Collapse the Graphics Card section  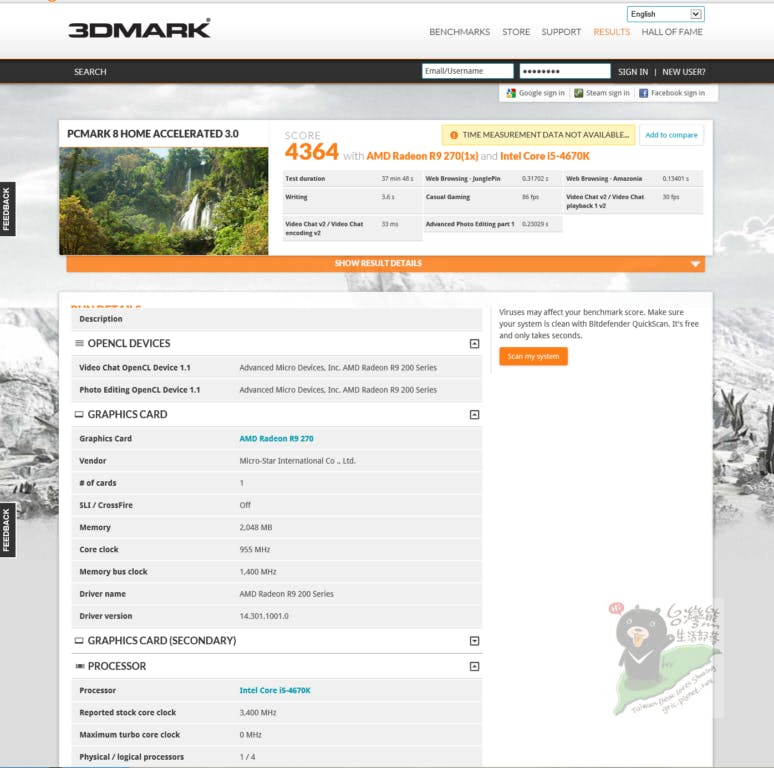pos(474,415)
